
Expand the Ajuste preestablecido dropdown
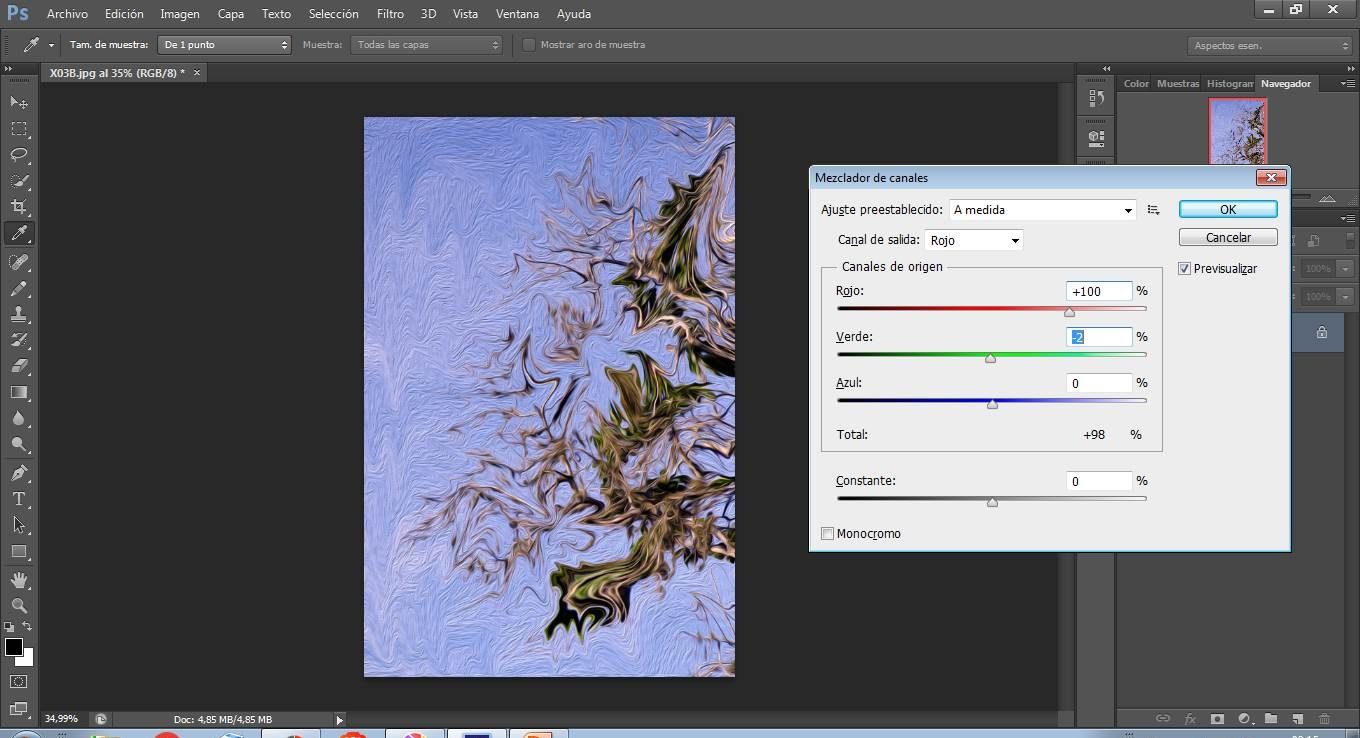[1042, 210]
